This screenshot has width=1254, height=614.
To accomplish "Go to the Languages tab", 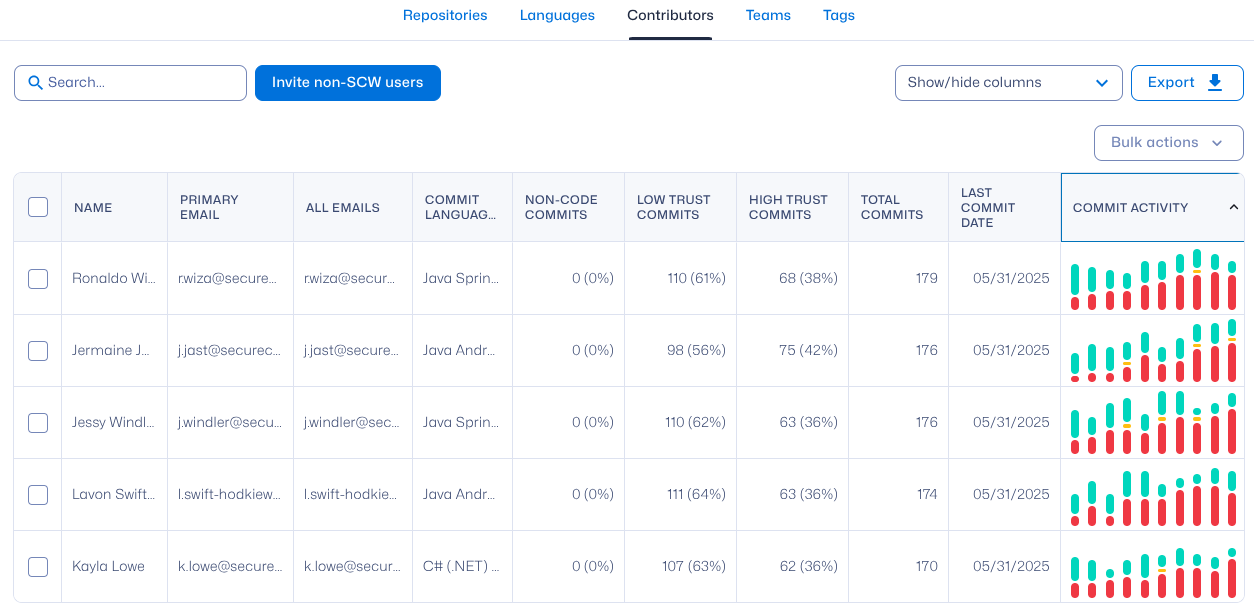I will tap(557, 16).
